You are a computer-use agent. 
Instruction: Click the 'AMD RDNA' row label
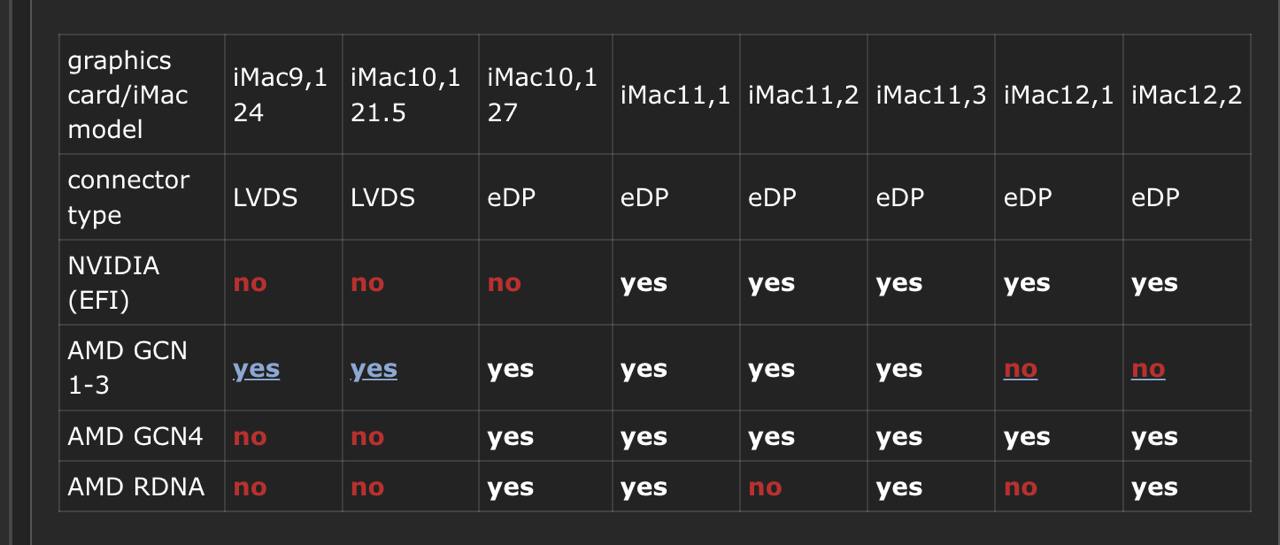(x=141, y=486)
